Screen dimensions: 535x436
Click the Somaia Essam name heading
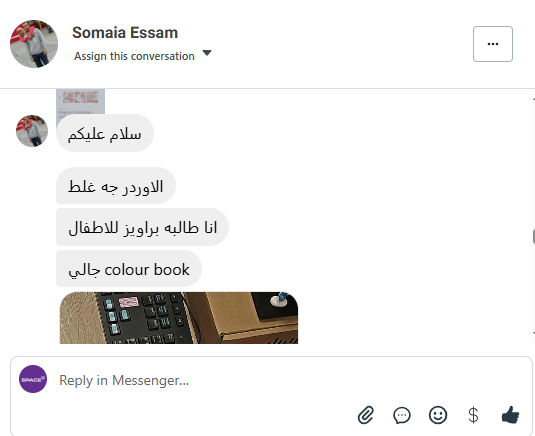125,33
